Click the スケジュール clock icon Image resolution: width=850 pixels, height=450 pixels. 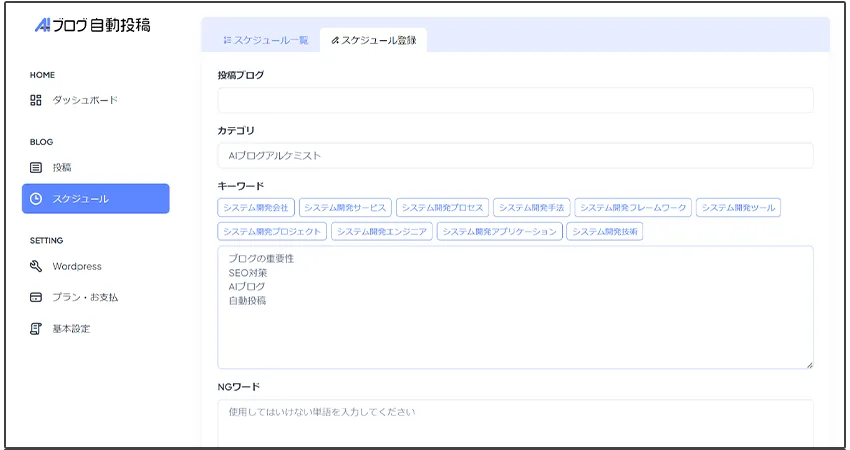click(x=36, y=199)
